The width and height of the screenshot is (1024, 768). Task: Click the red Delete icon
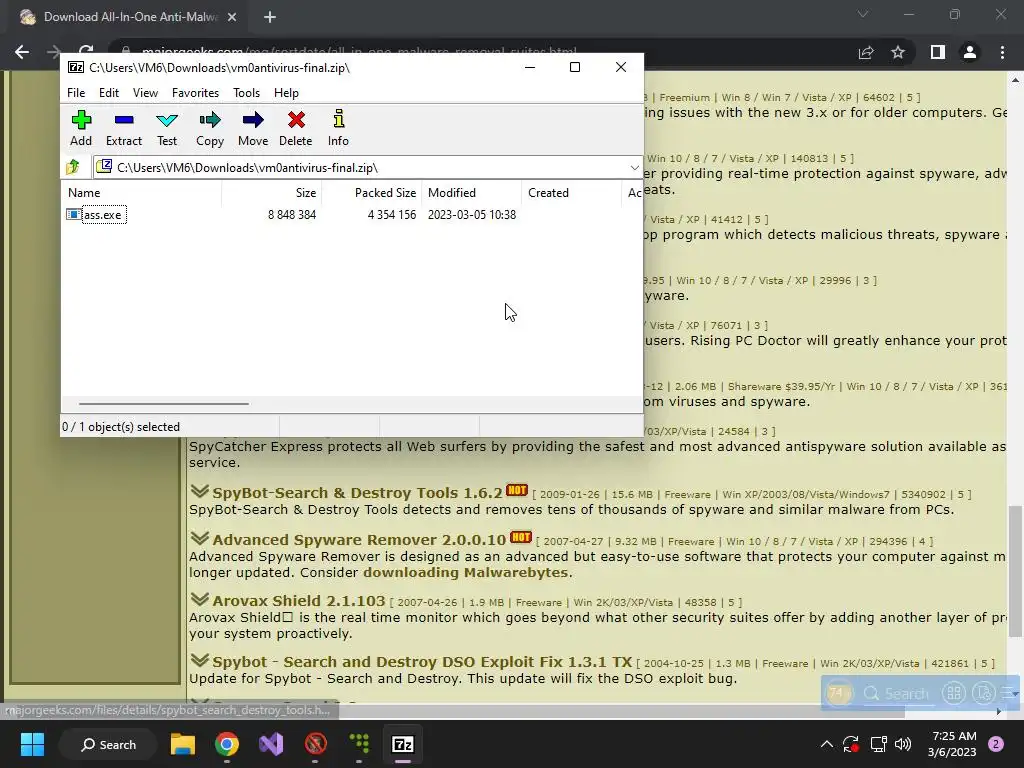point(296,129)
